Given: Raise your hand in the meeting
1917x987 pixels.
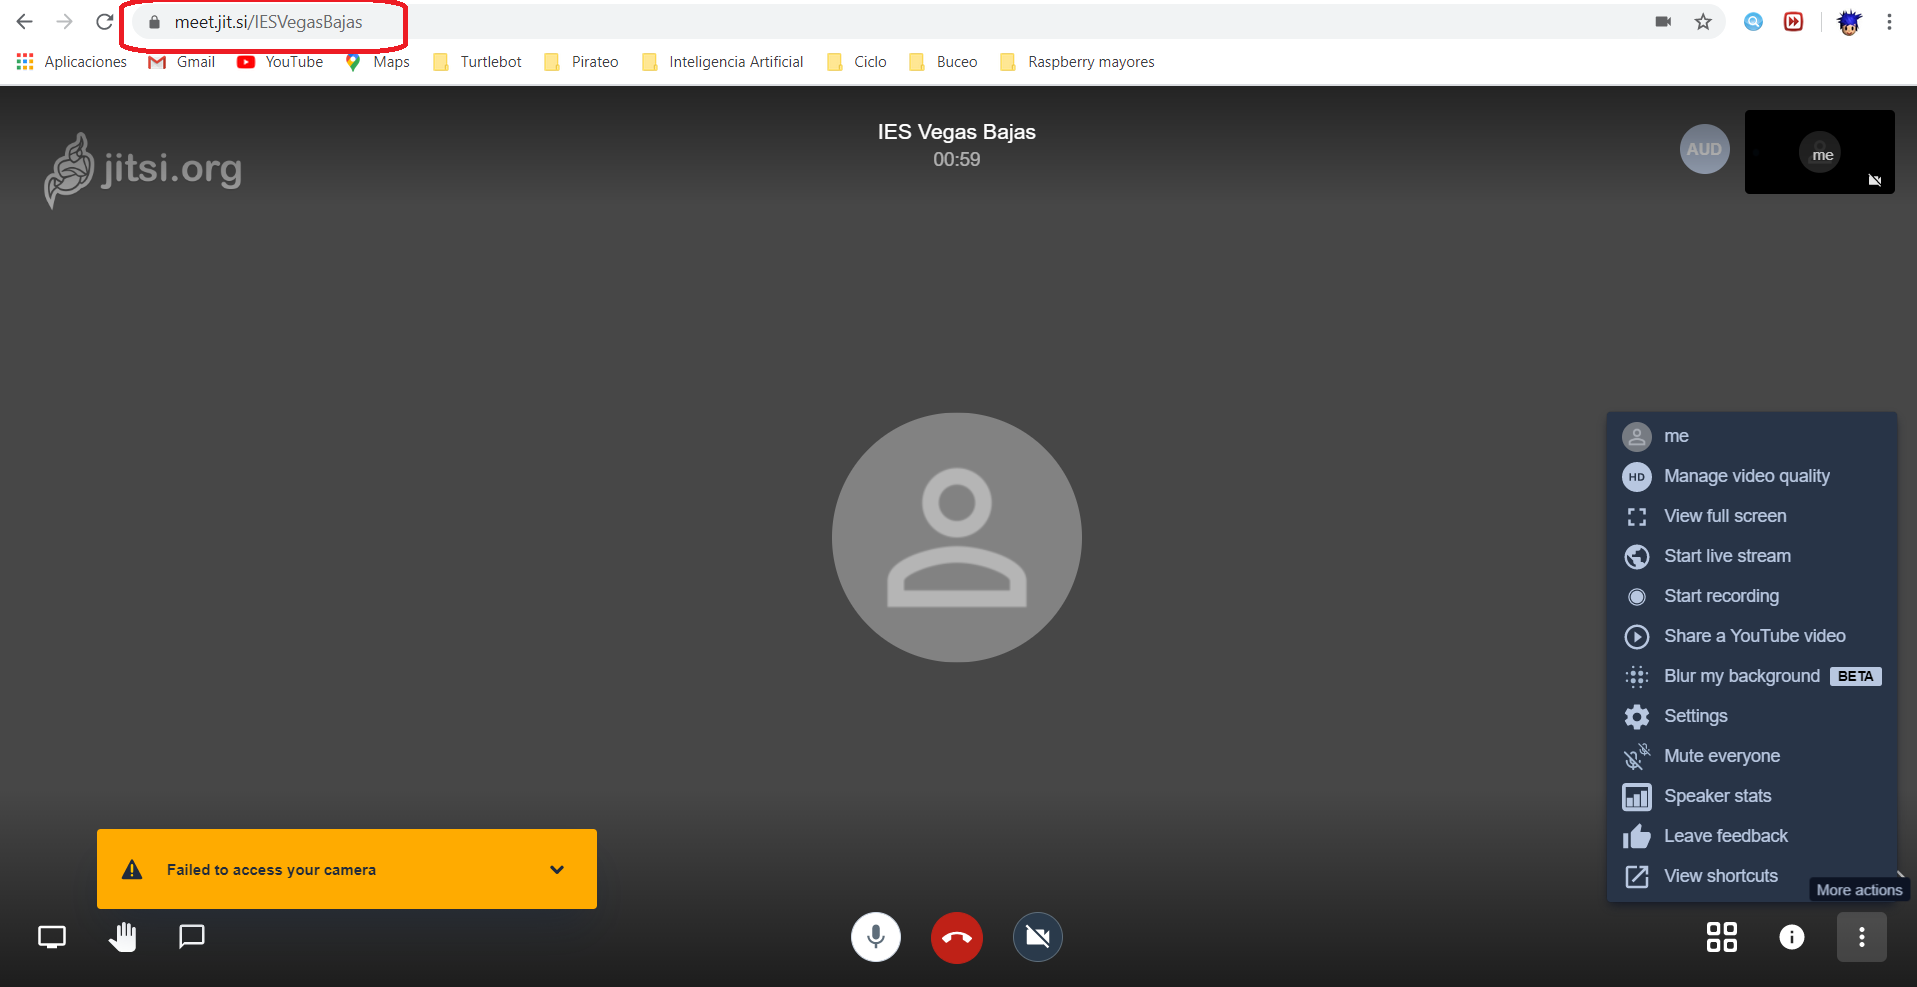Looking at the screenshot, I should click(x=123, y=937).
